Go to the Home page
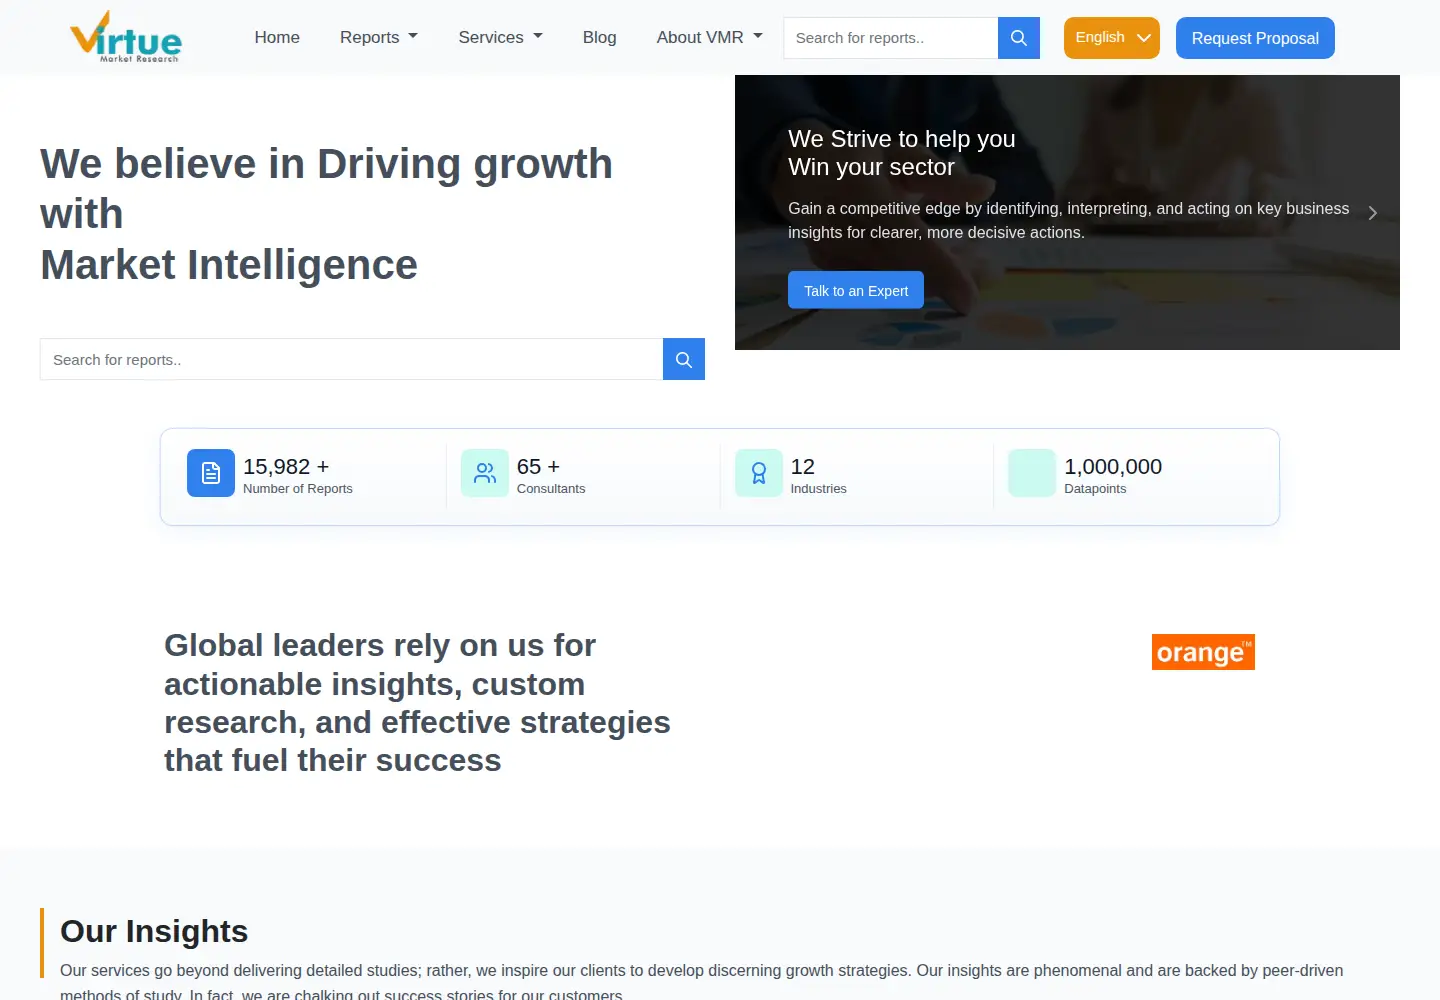This screenshot has width=1440, height=1000. point(277,37)
